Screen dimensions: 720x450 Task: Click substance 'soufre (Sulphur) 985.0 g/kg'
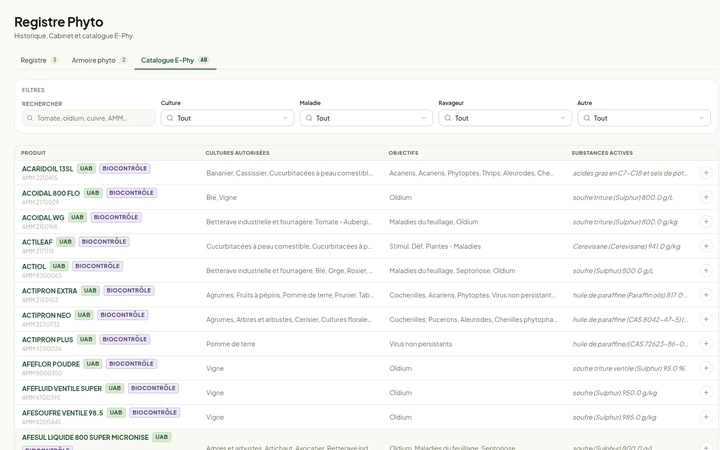[614, 417]
